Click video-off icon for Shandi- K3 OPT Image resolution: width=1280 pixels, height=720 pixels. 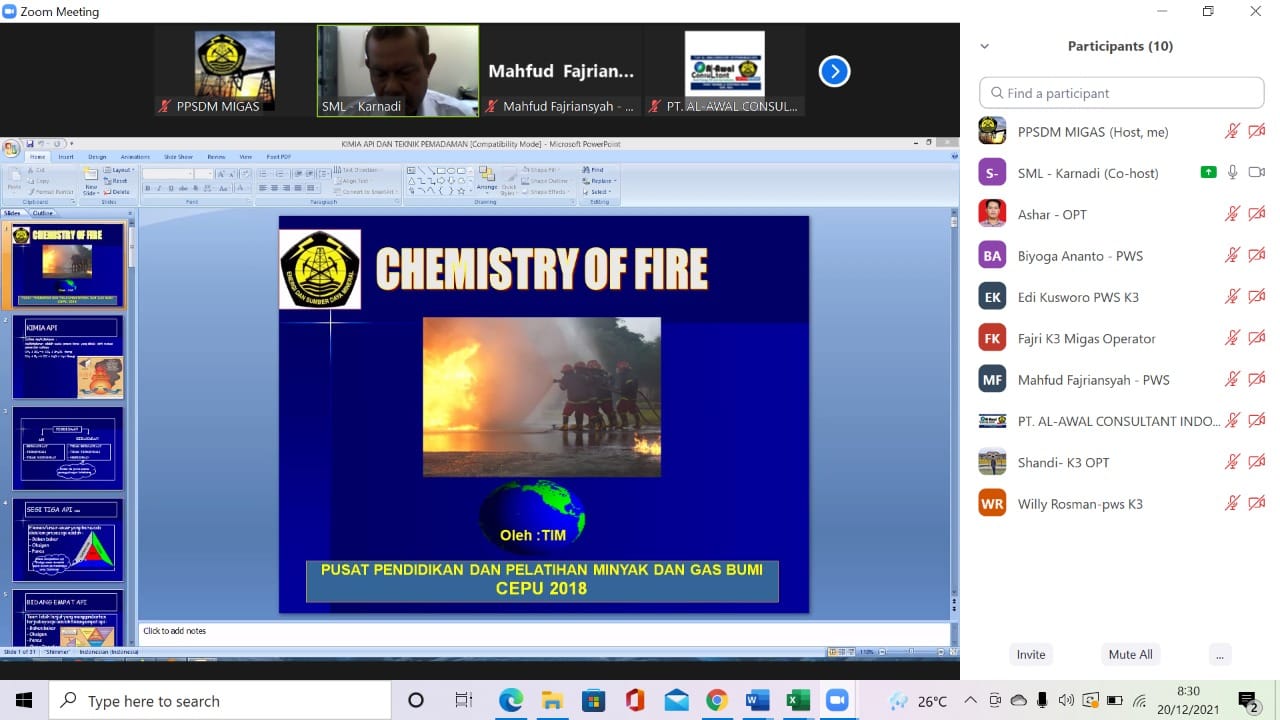tap(1257, 462)
